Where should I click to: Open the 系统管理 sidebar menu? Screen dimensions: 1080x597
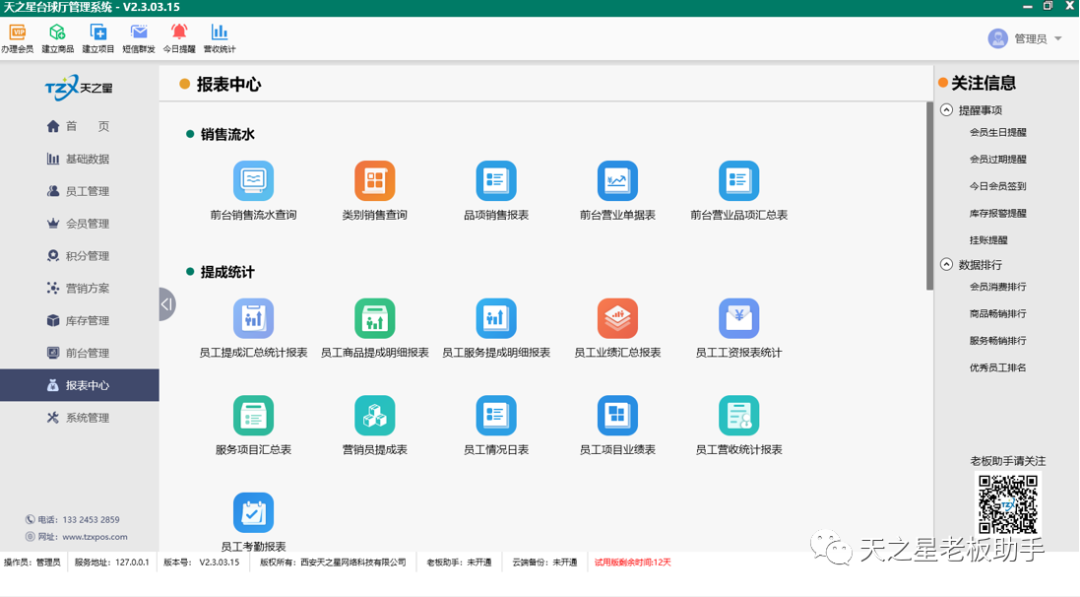79,417
